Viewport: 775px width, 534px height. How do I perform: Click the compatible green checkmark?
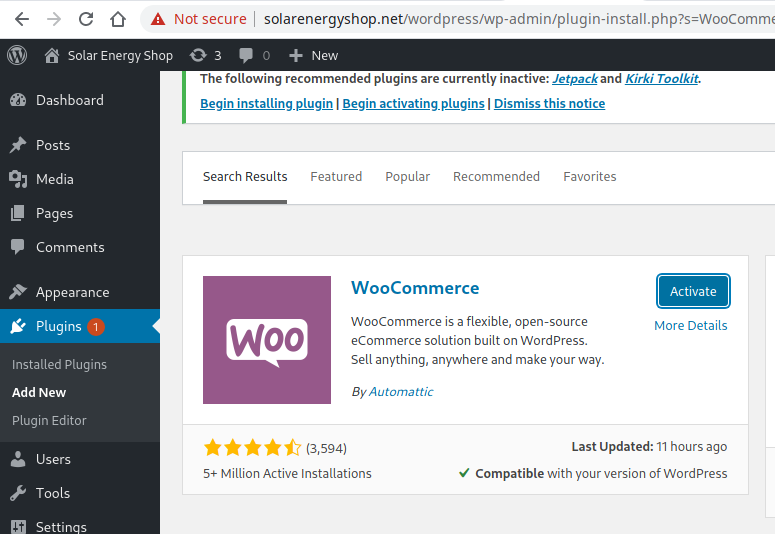(x=464, y=473)
